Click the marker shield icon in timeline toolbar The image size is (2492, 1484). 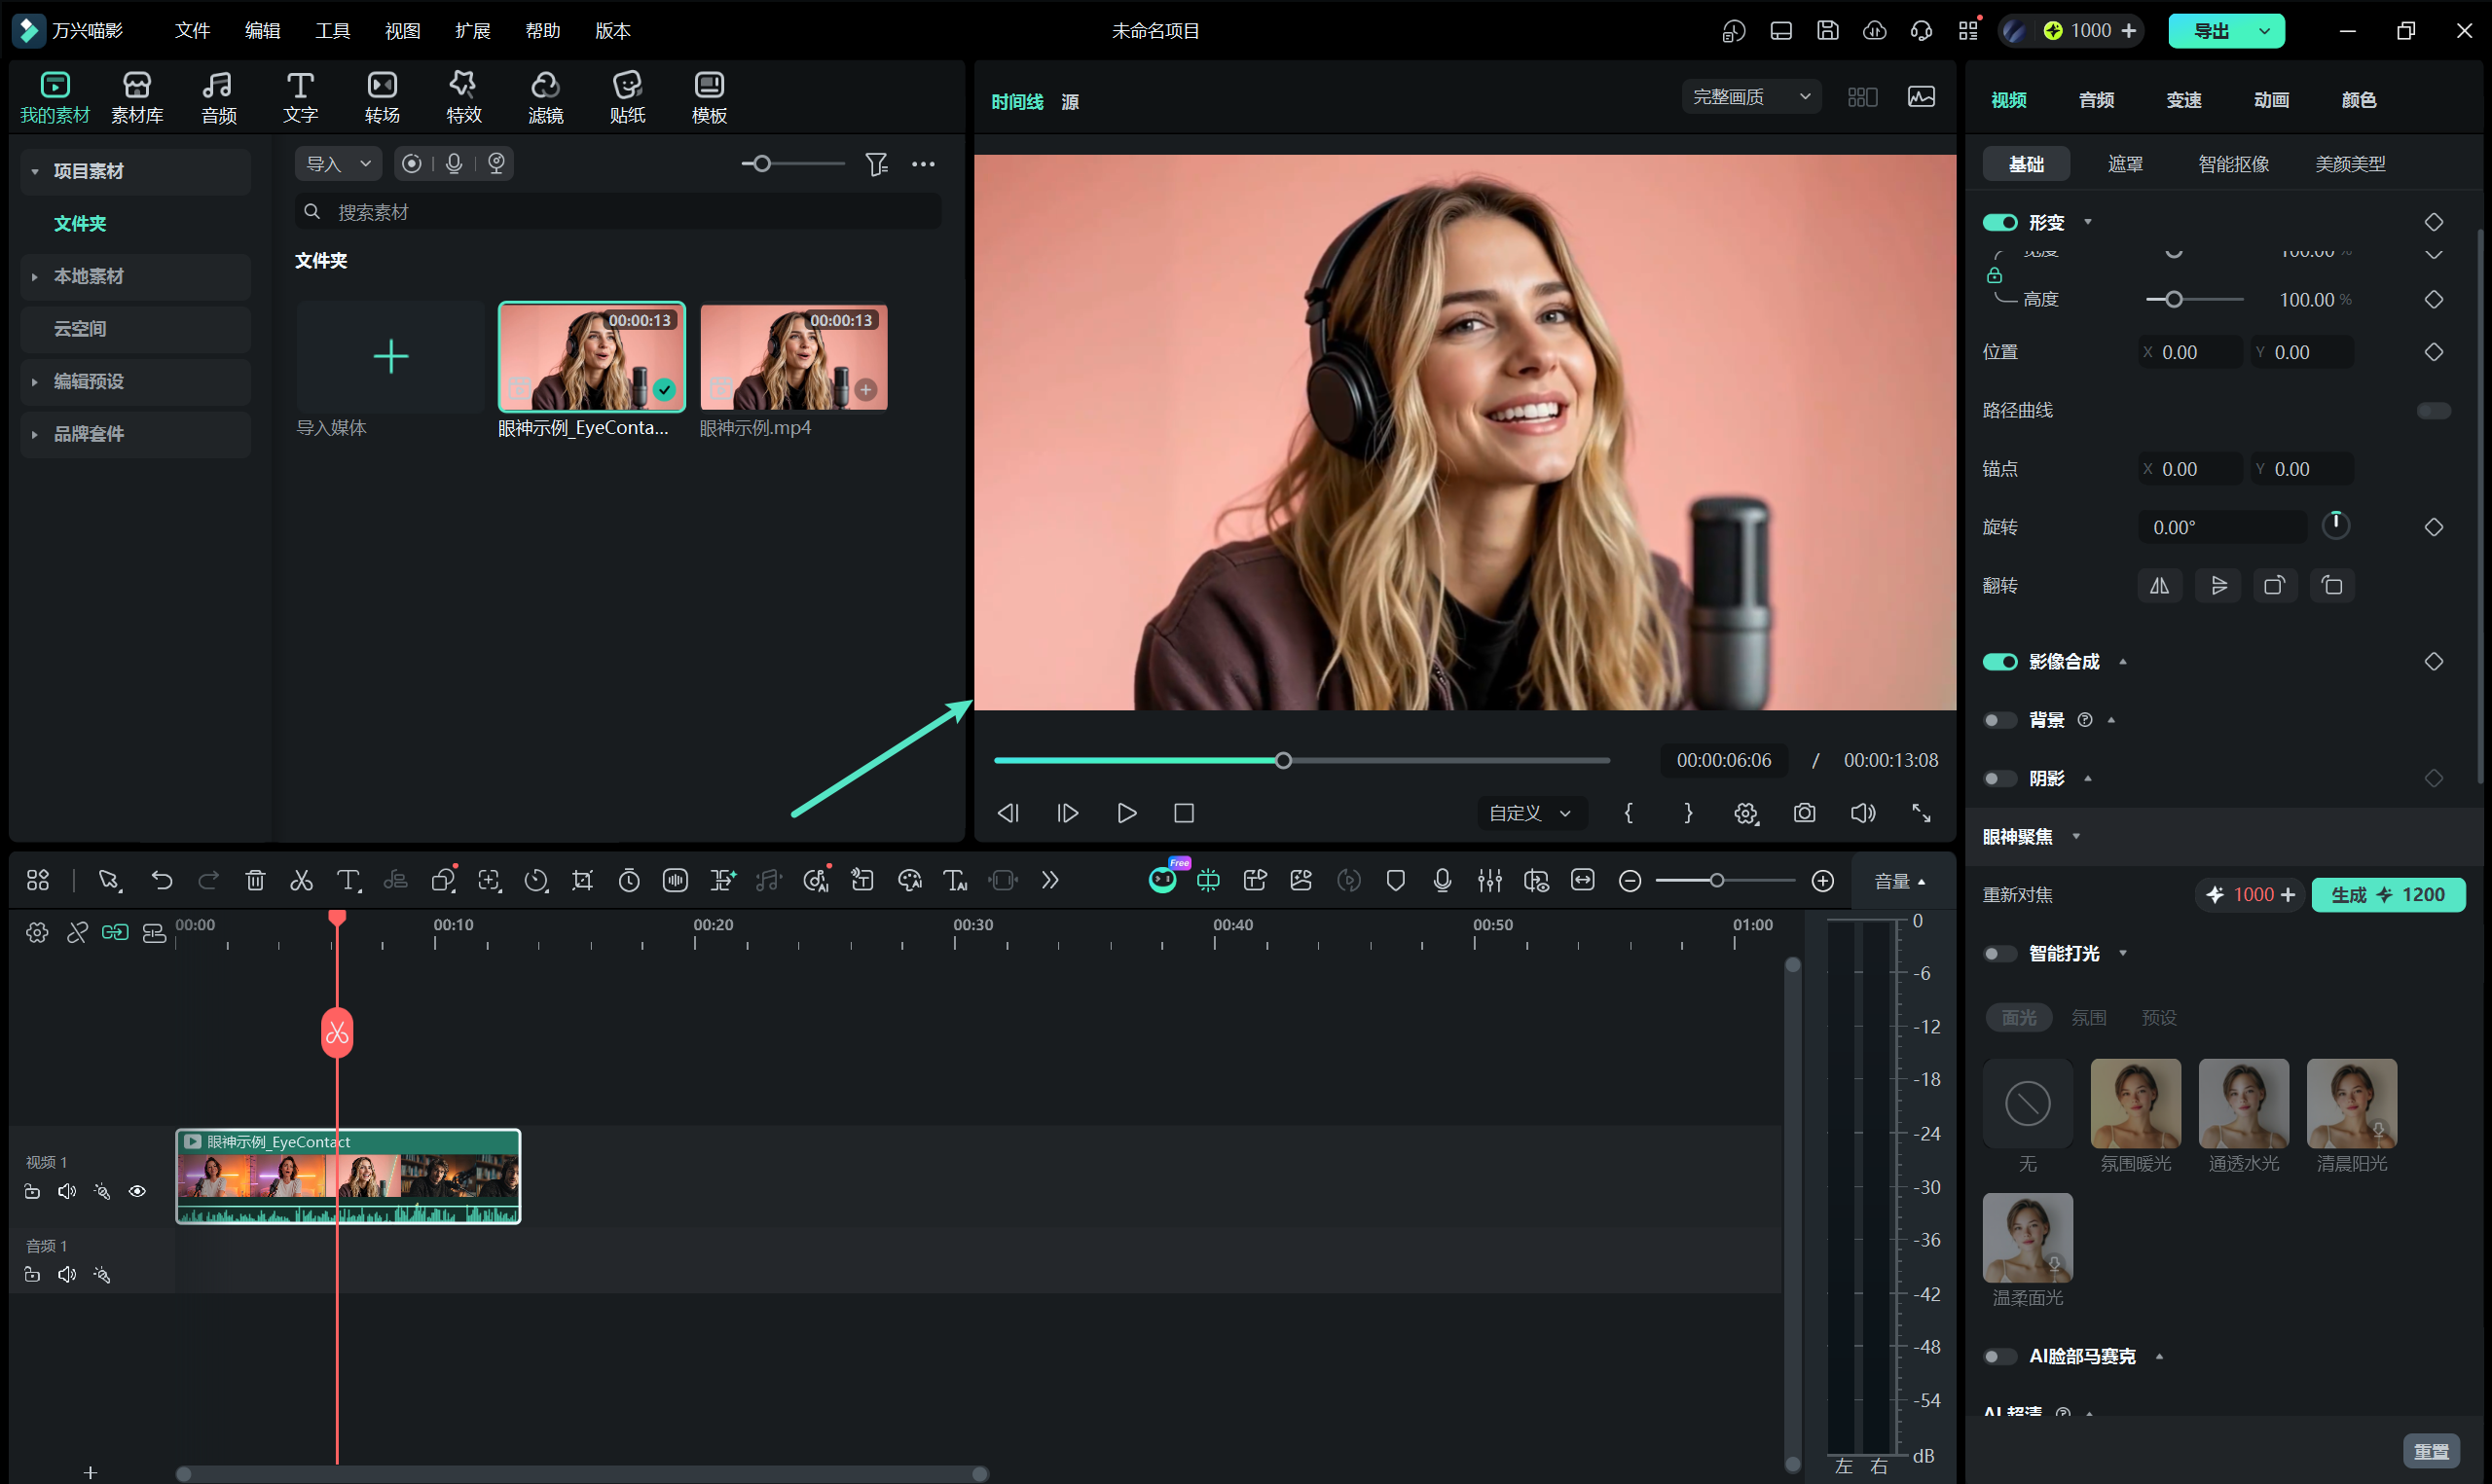click(1396, 880)
